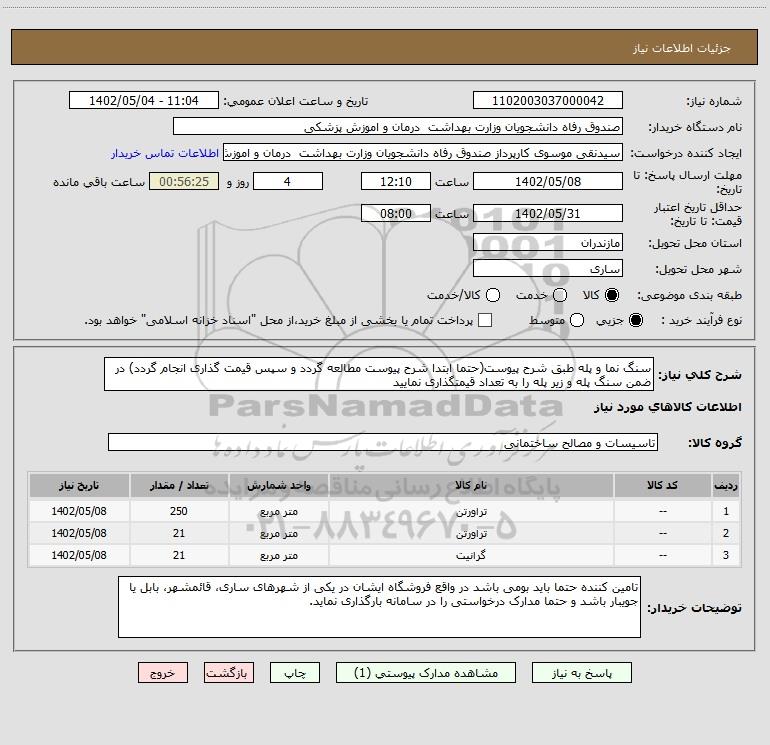Click quantity 21 in the گرانیت row
The image size is (770, 745).
[179, 555]
